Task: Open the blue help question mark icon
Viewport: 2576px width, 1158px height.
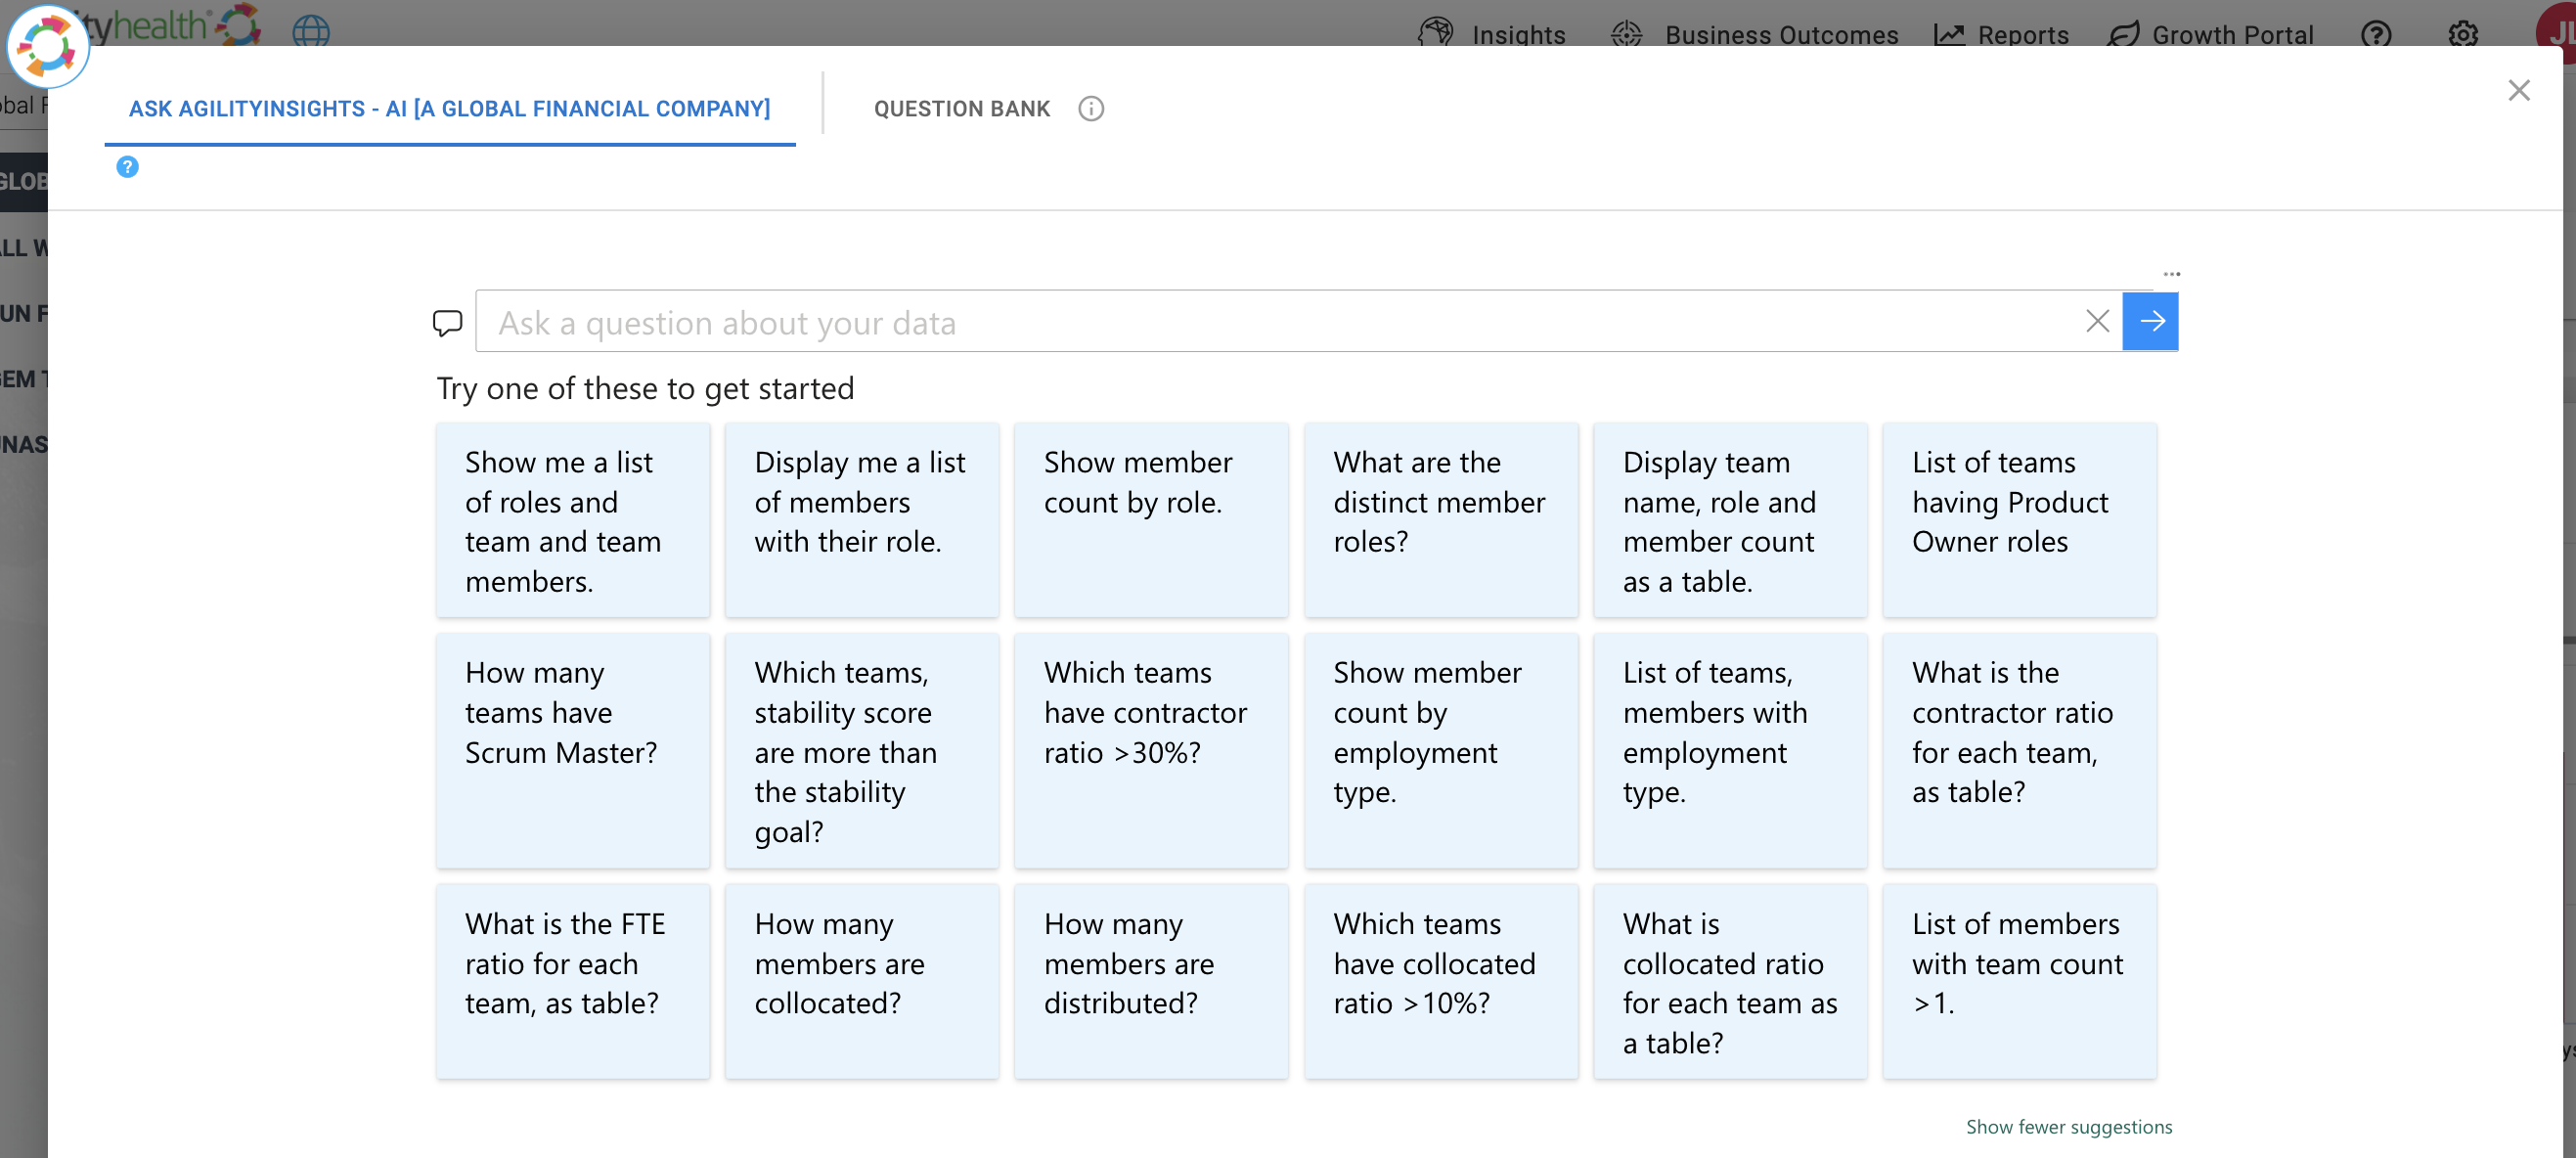Action: click(x=127, y=167)
